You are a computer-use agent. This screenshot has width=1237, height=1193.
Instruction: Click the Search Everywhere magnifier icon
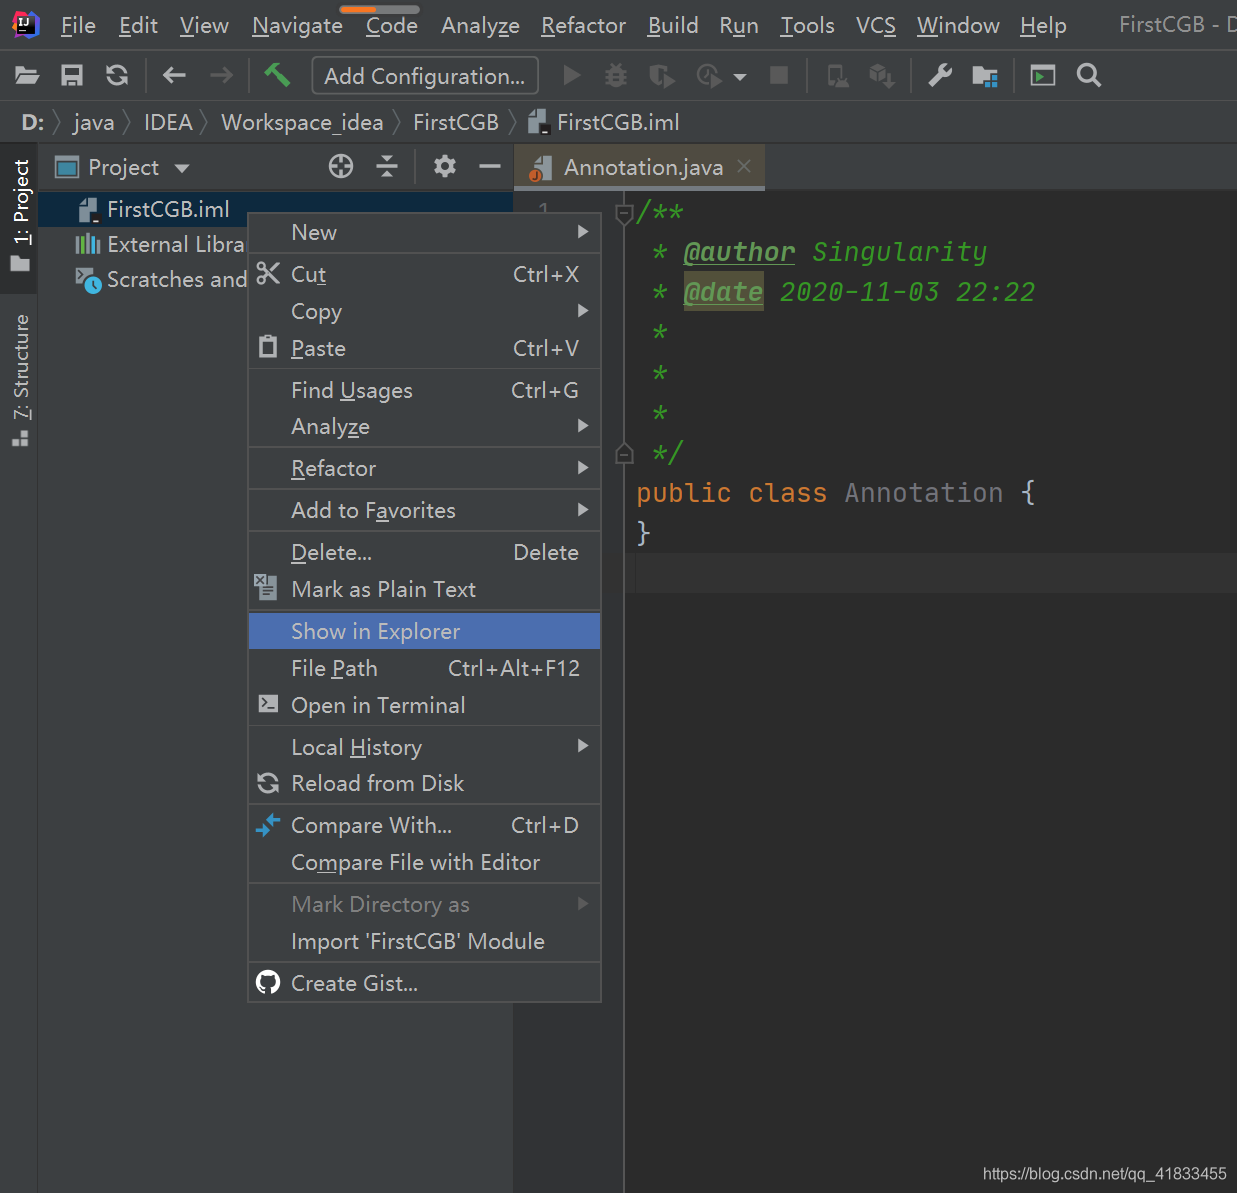[1089, 75]
